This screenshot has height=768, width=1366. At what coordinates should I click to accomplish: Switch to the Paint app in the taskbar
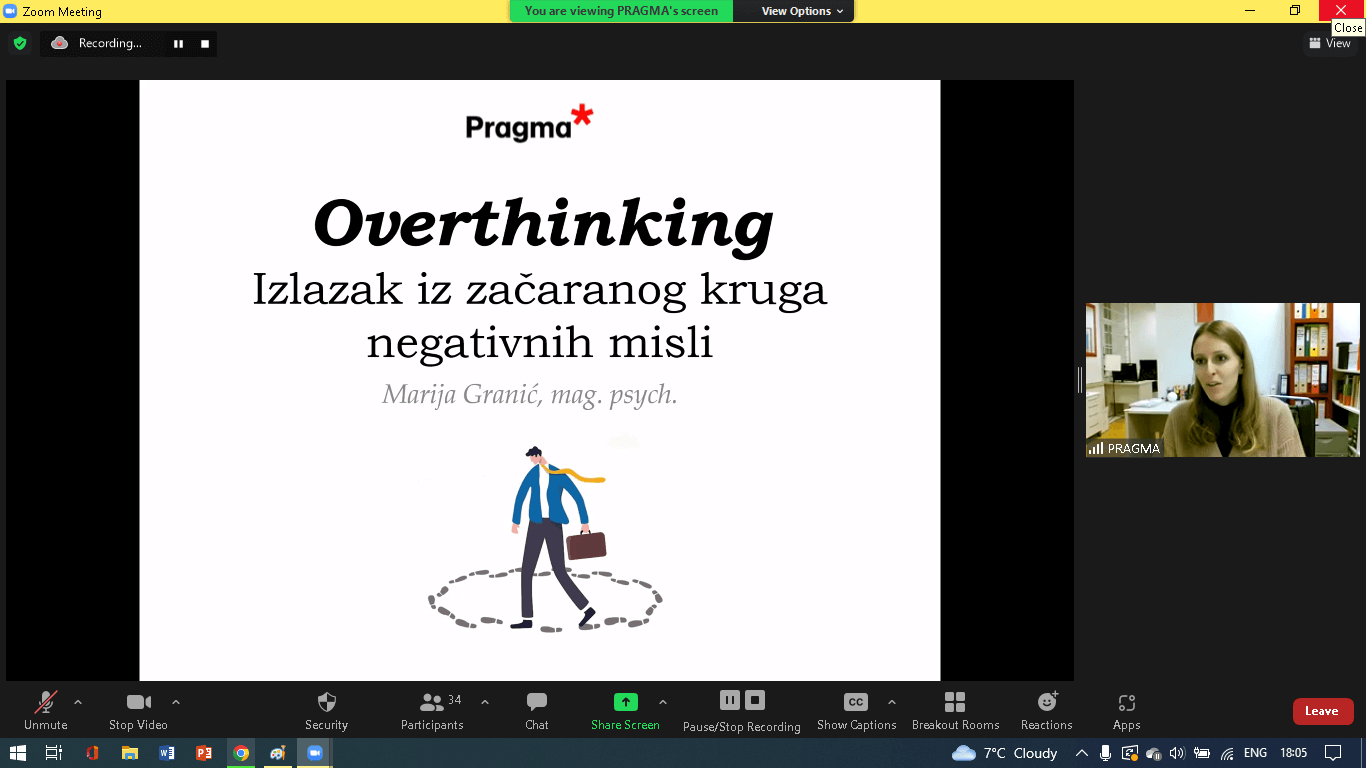pyautogui.click(x=278, y=753)
